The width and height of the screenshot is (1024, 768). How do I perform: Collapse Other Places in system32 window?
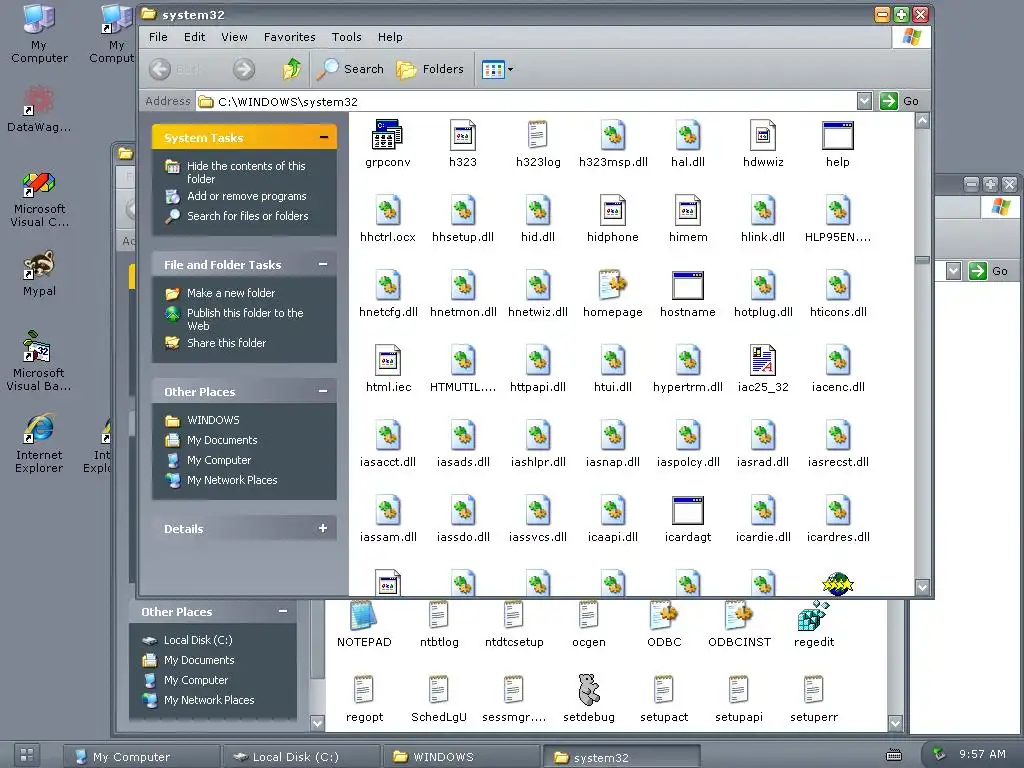tap(323, 391)
